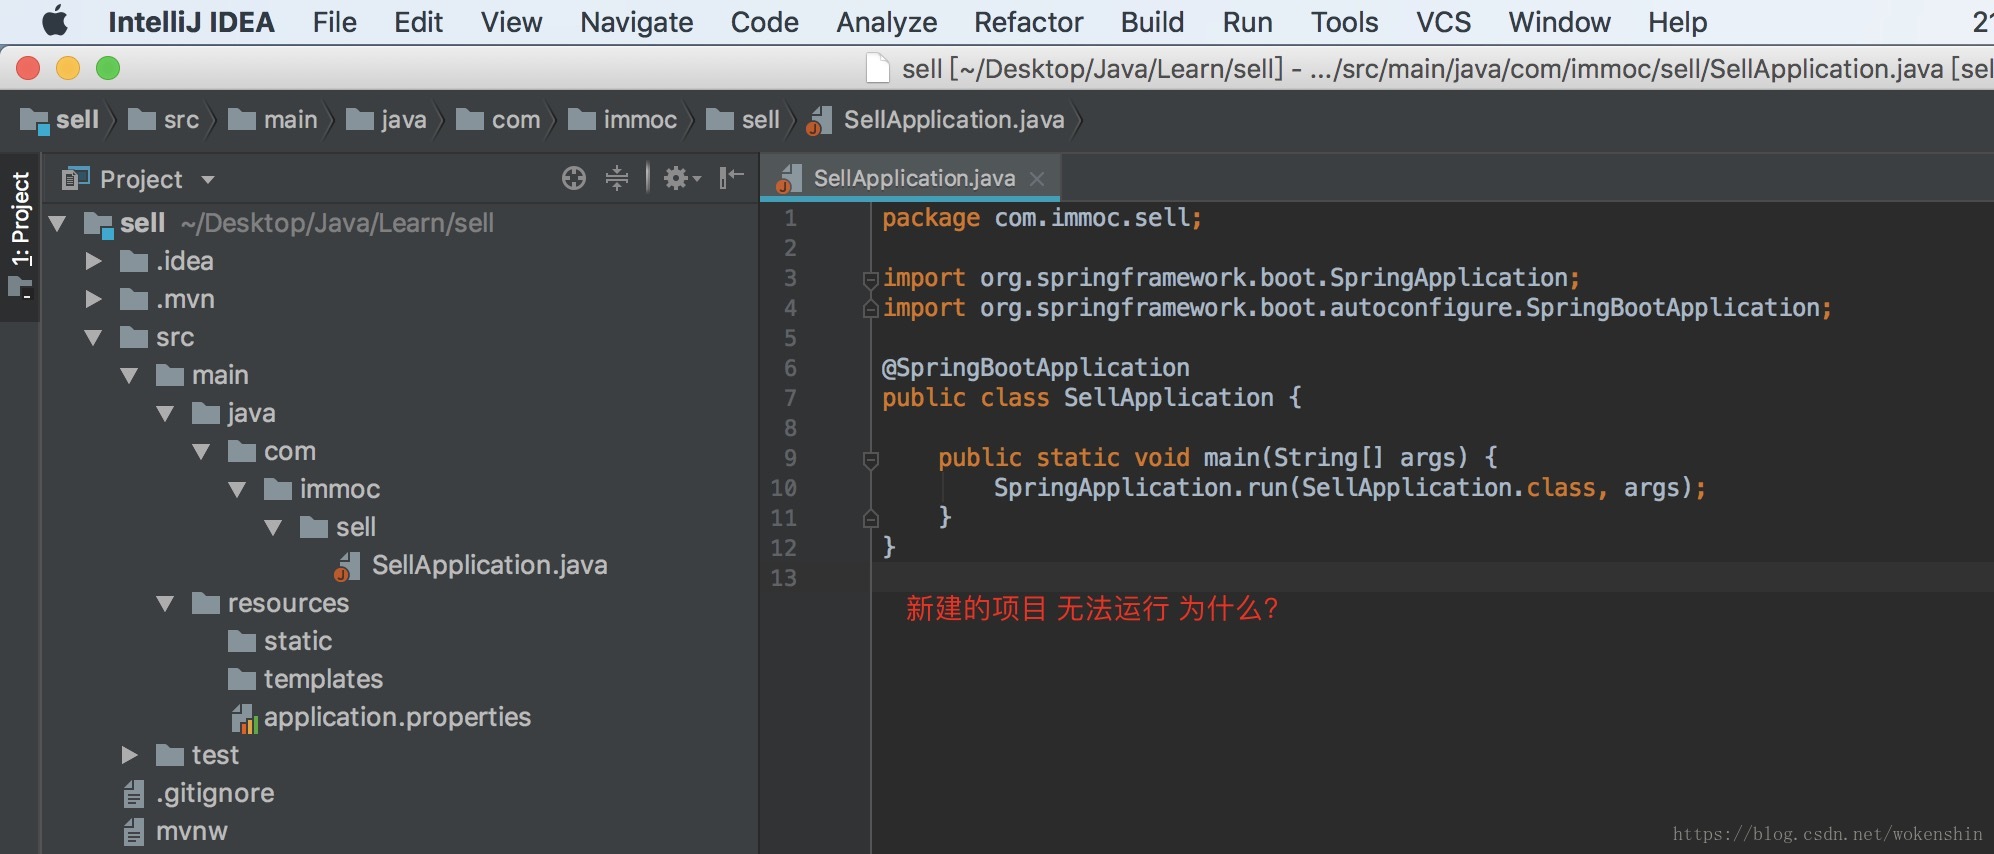Open the Project view dropdown arrow
This screenshot has width=1994, height=854.
click(208, 180)
